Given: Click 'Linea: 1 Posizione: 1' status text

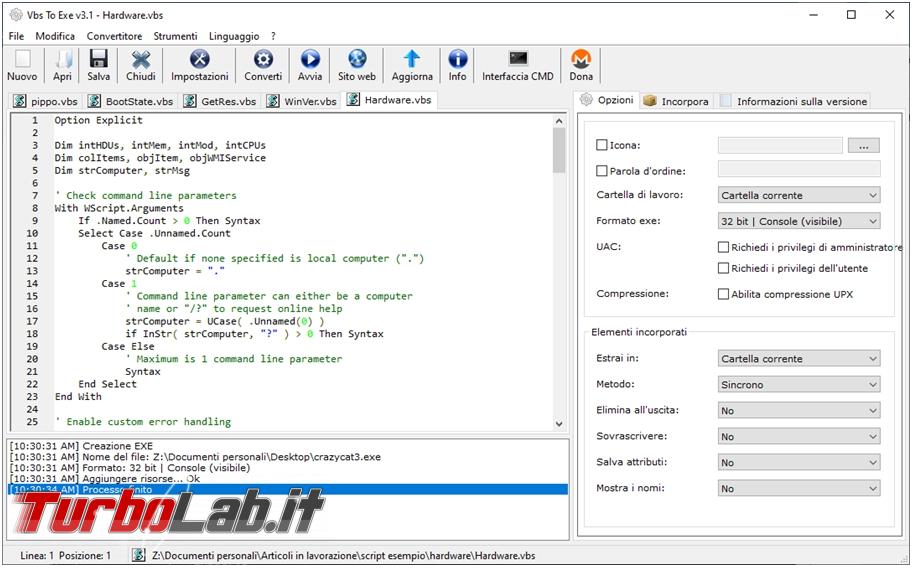Looking at the screenshot, I should click(65, 555).
